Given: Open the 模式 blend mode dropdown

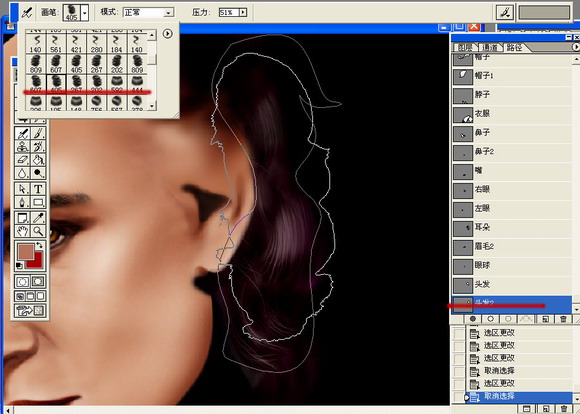Looking at the screenshot, I should [148, 13].
